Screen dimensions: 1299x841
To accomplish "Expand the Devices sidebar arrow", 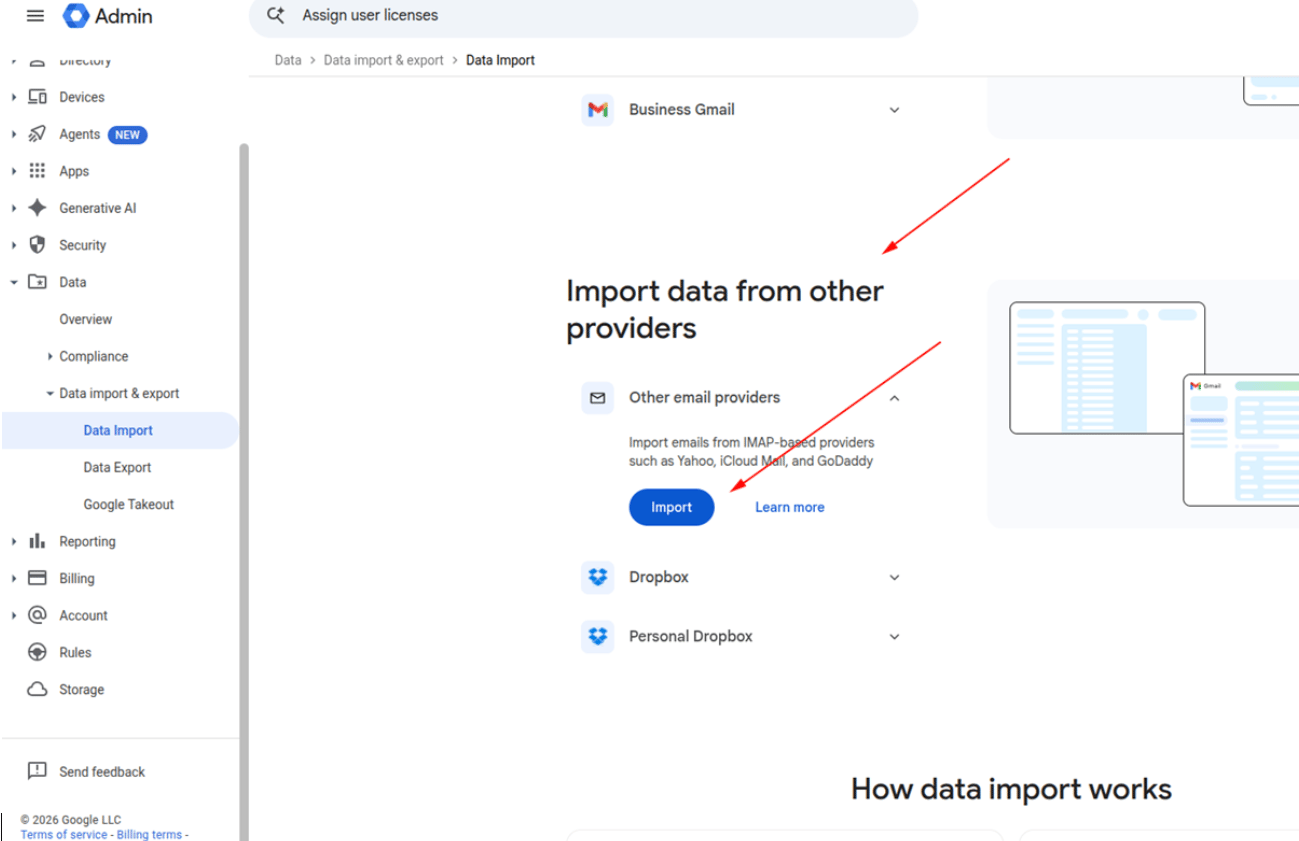I will (x=14, y=97).
